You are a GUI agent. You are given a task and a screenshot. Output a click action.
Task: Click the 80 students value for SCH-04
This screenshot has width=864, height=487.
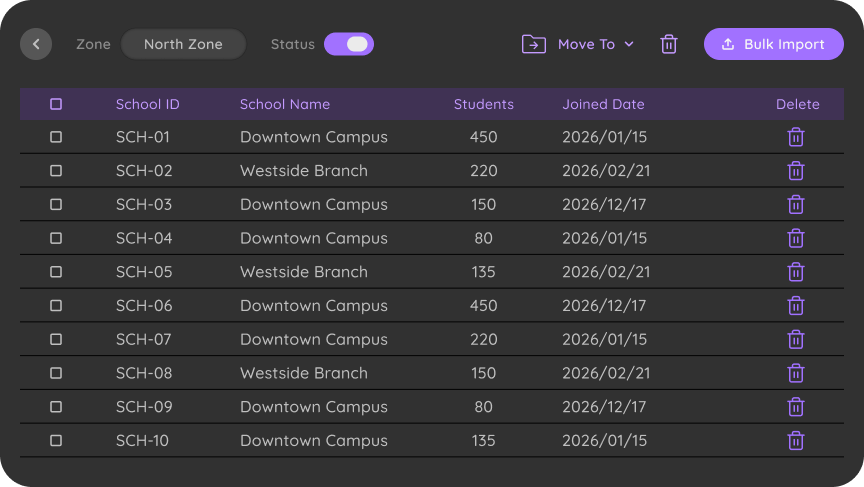point(483,238)
